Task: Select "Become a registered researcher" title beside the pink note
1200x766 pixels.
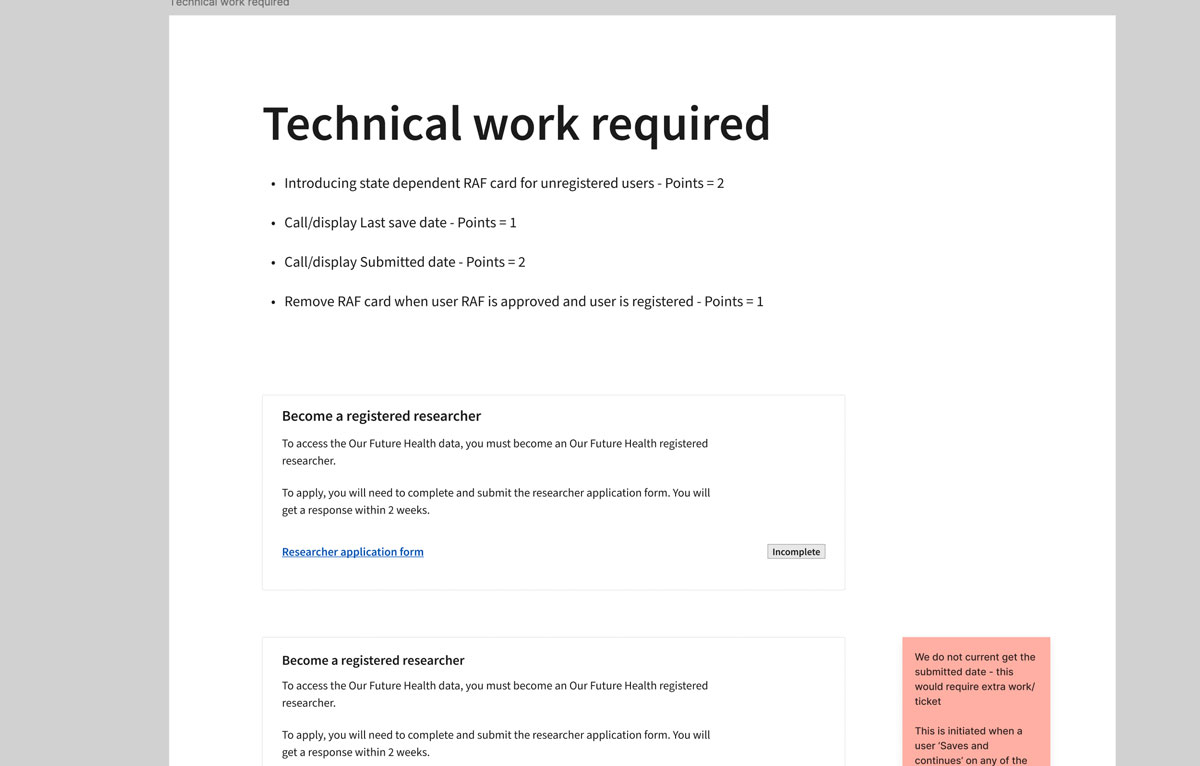Action: coord(373,660)
